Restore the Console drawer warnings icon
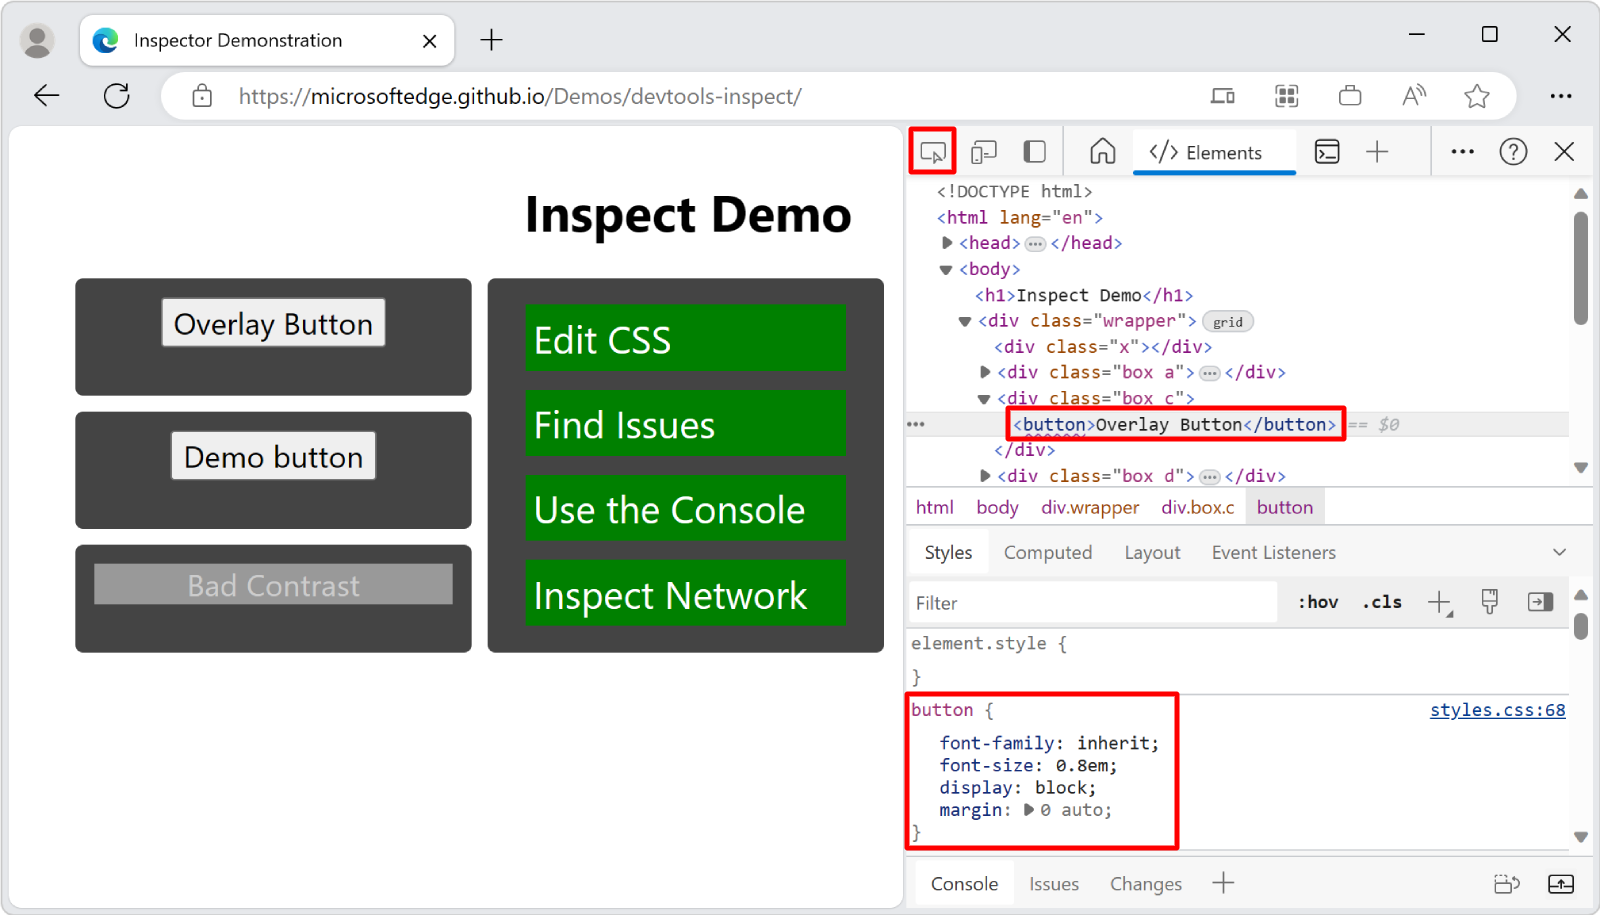Viewport: 1600px width, 915px height. [x=1506, y=883]
